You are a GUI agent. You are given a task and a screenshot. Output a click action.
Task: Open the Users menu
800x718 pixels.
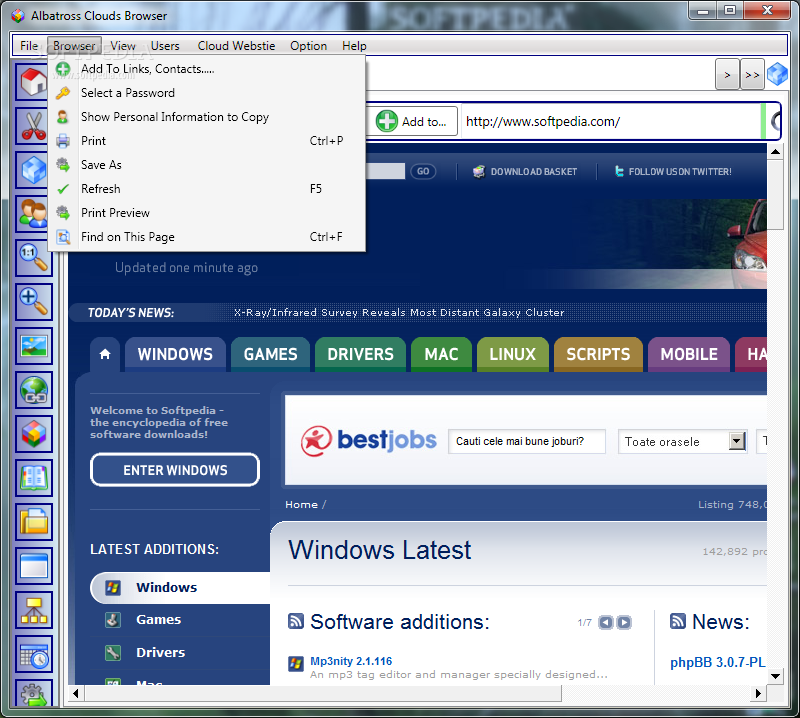tap(165, 46)
